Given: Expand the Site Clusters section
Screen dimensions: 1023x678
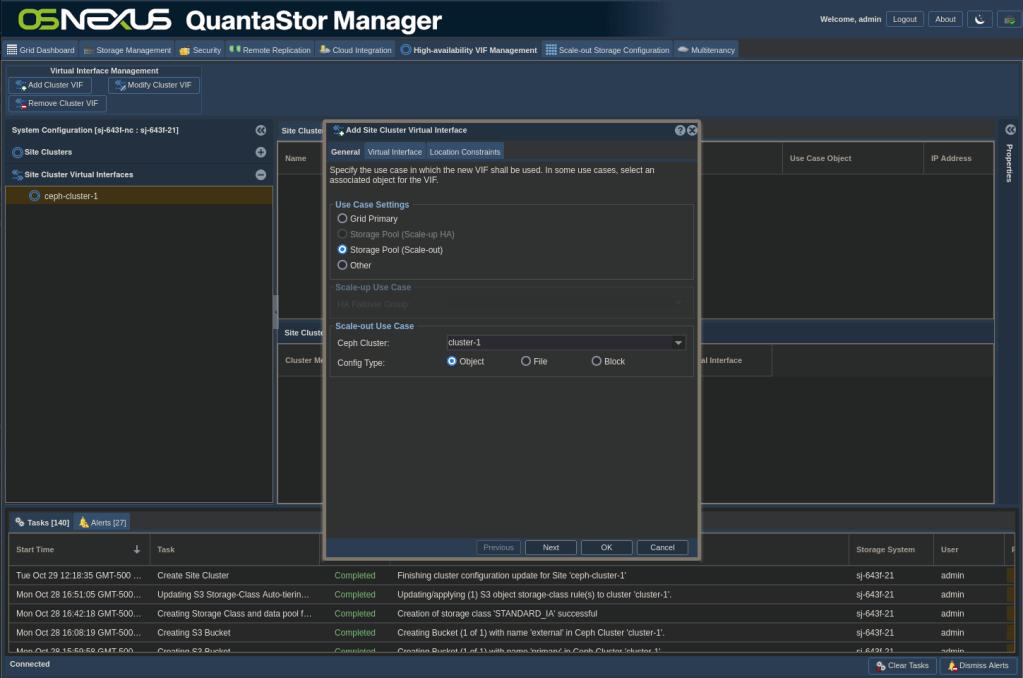Looking at the screenshot, I should pyautogui.click(x=260, y=152).
